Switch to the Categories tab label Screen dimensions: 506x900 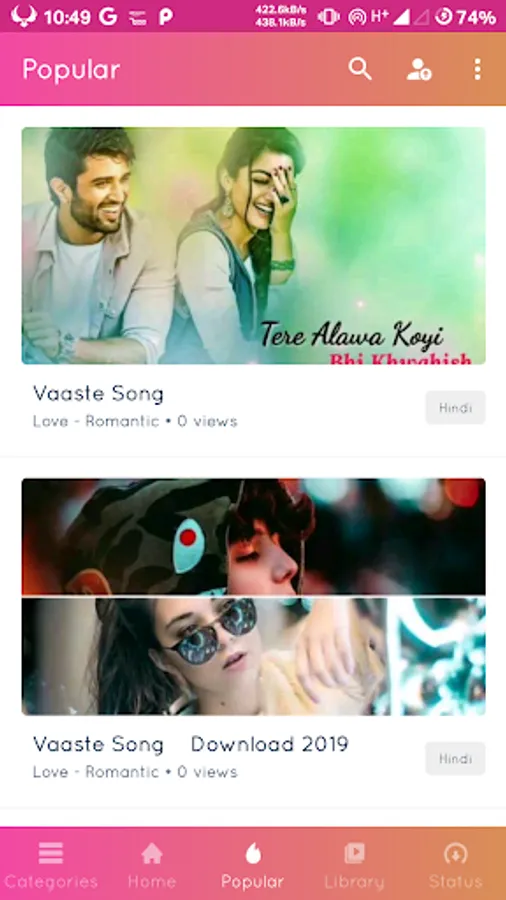(x=51, y=882)
